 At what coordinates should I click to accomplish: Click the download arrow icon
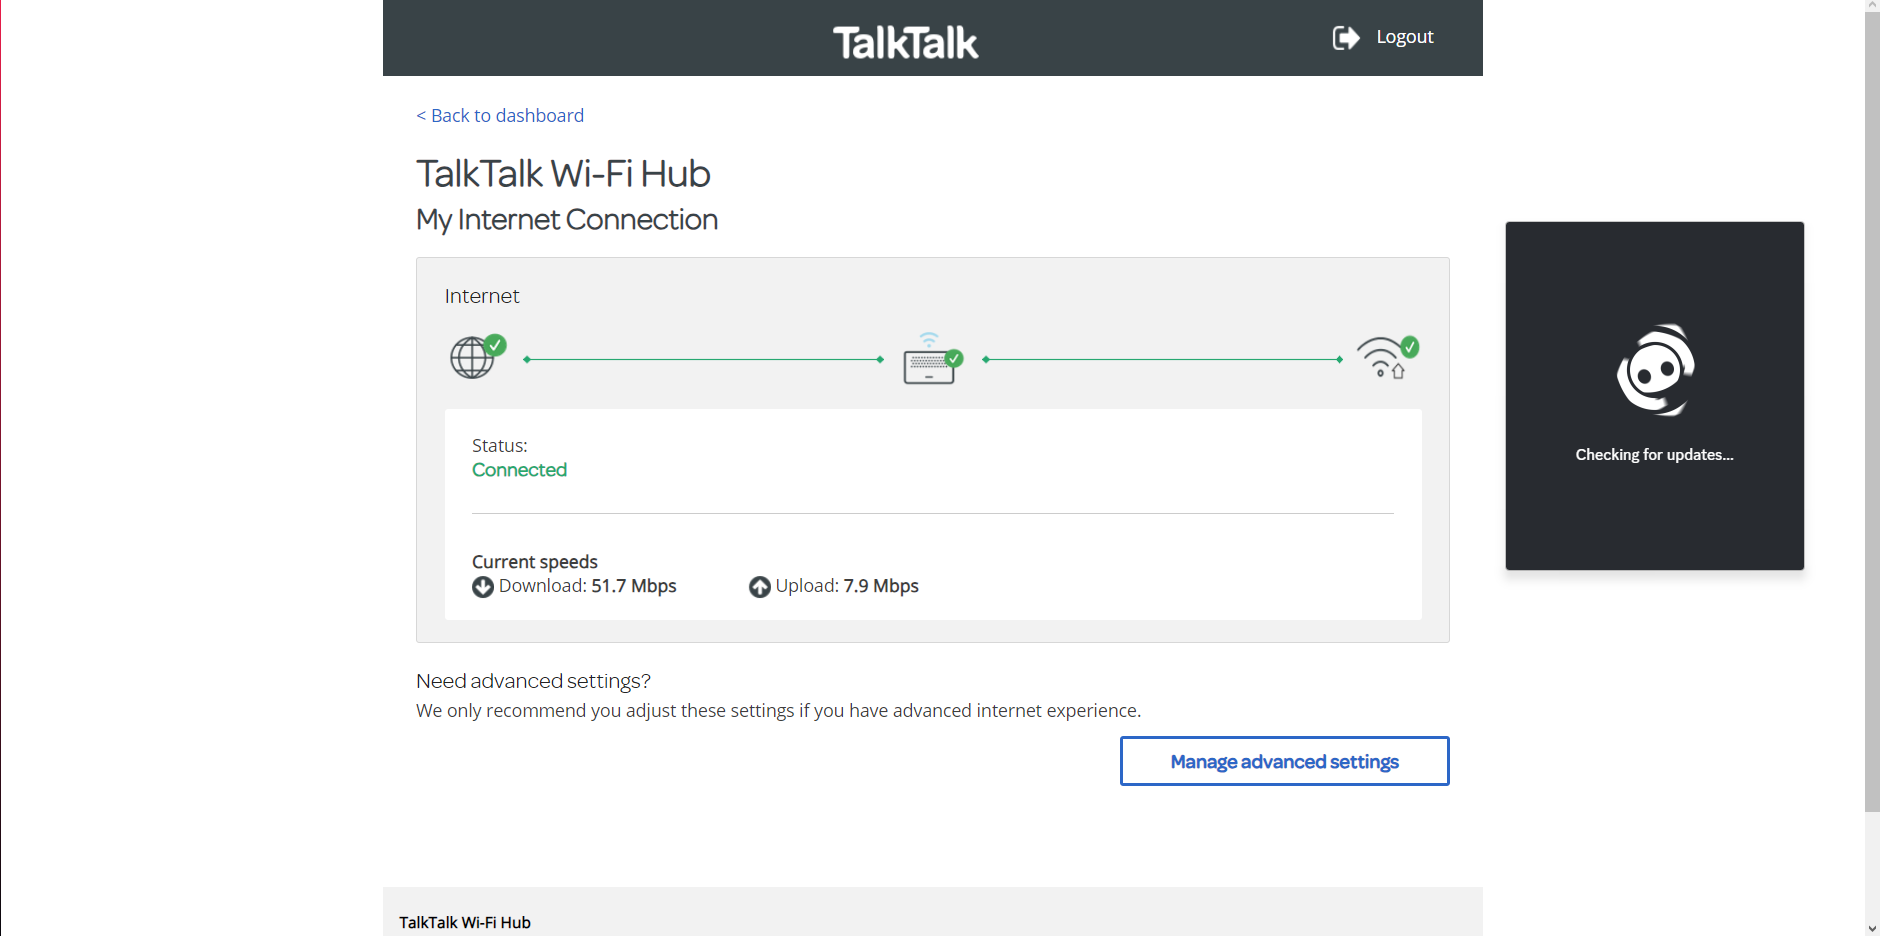(x=483, y=587)
